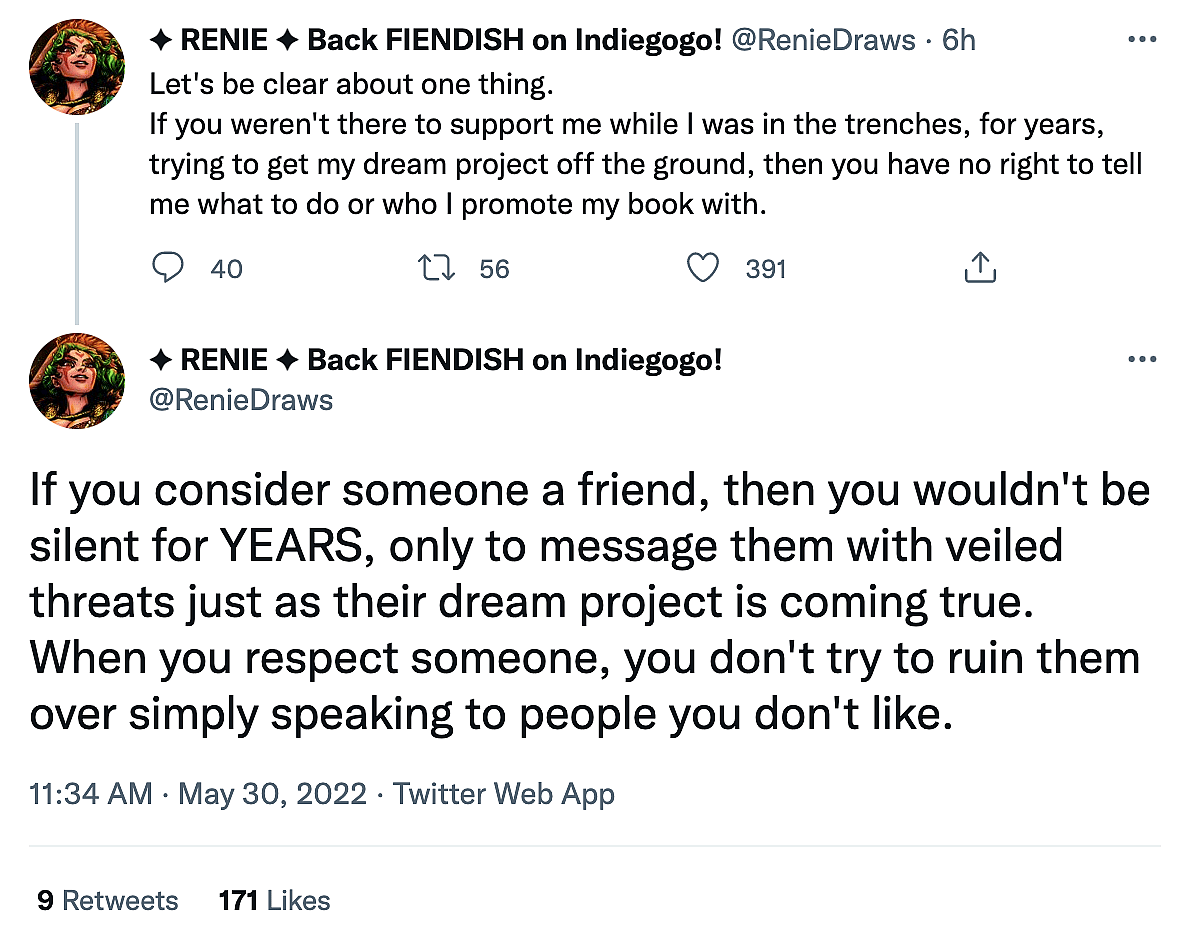Open the more options menu on the second tweet
This screenshot has width=1190, height=947.
[x=1141, y=360]
